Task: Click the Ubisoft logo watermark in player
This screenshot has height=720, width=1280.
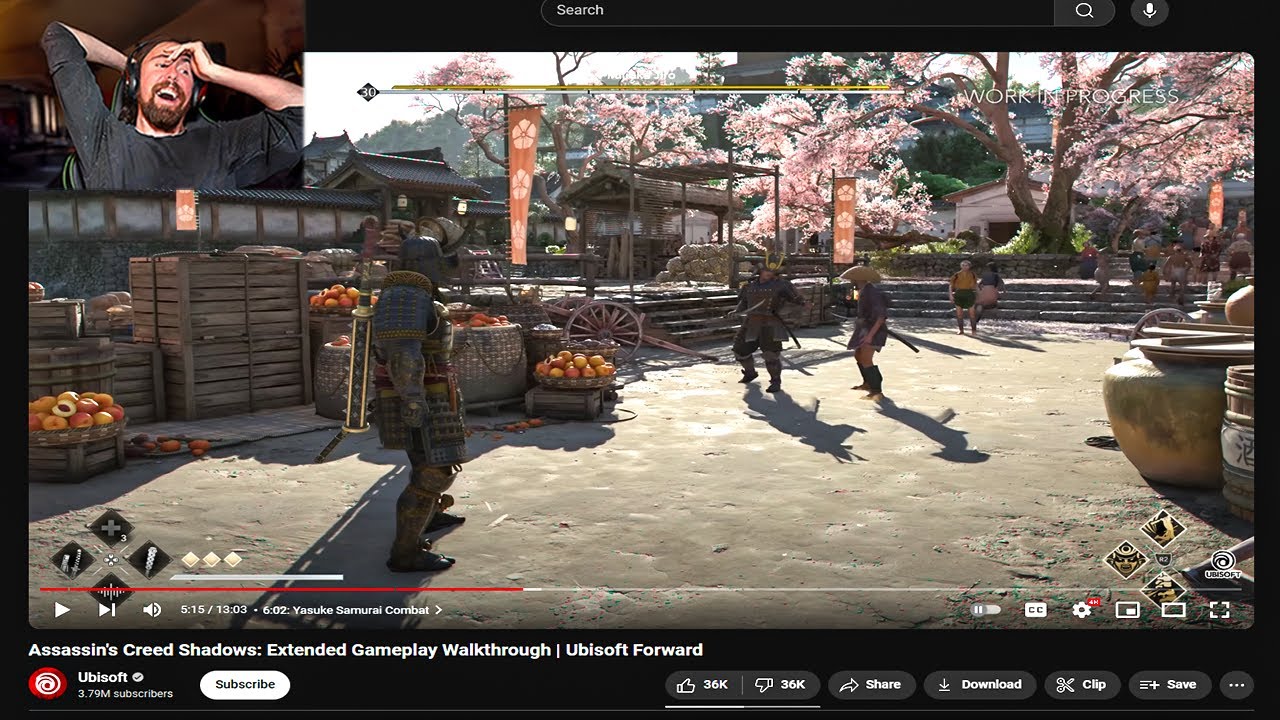Action: (x=1222, y=564)
